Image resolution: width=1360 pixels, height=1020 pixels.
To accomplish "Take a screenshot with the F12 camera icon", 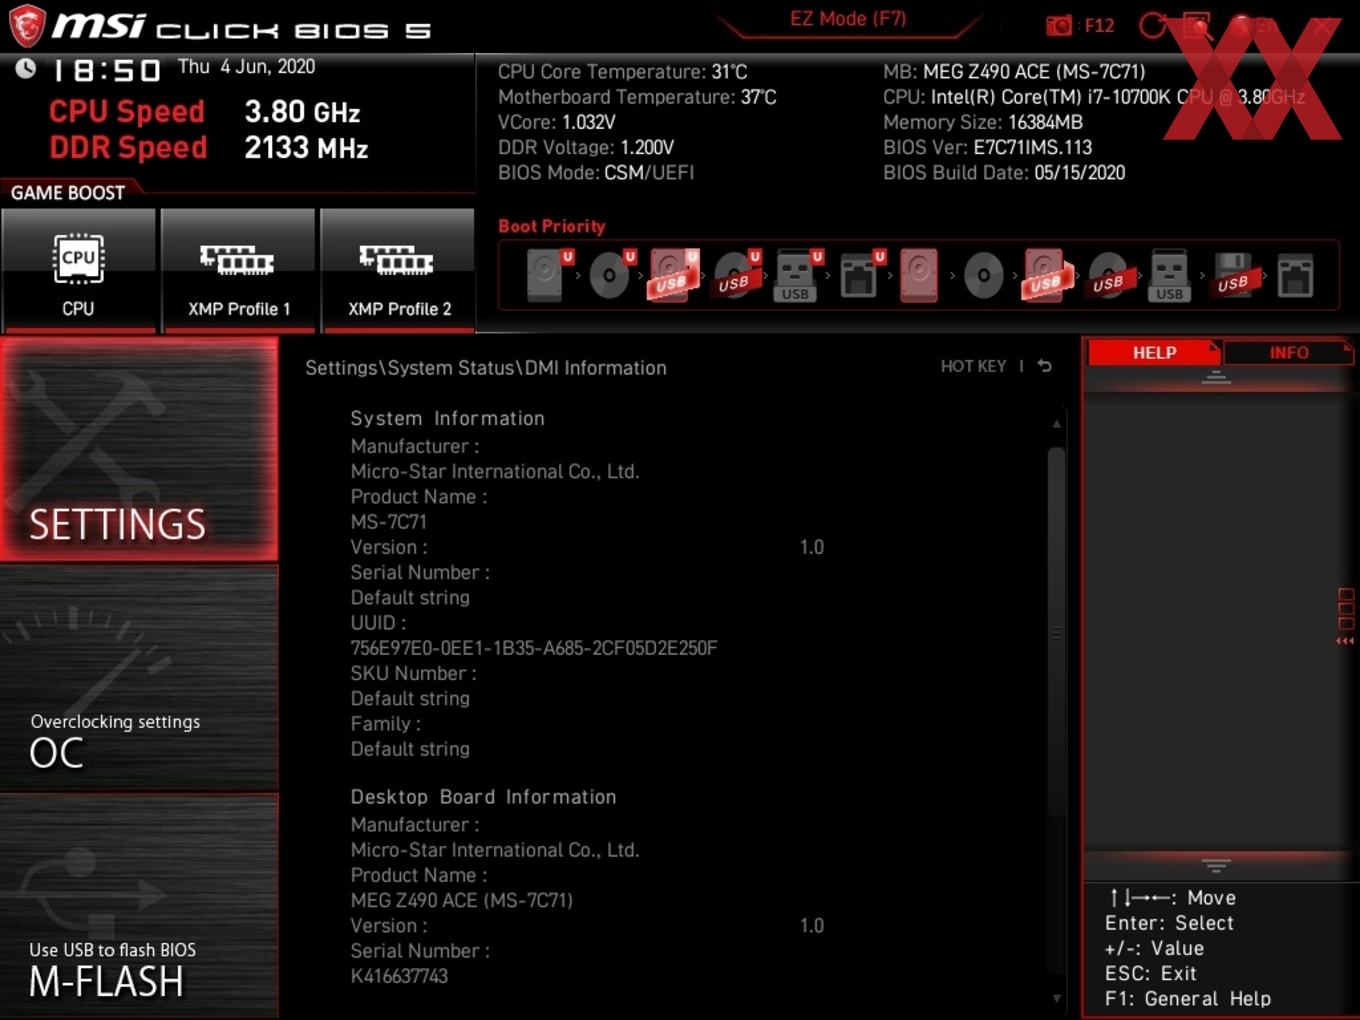I will (1059, 25).
